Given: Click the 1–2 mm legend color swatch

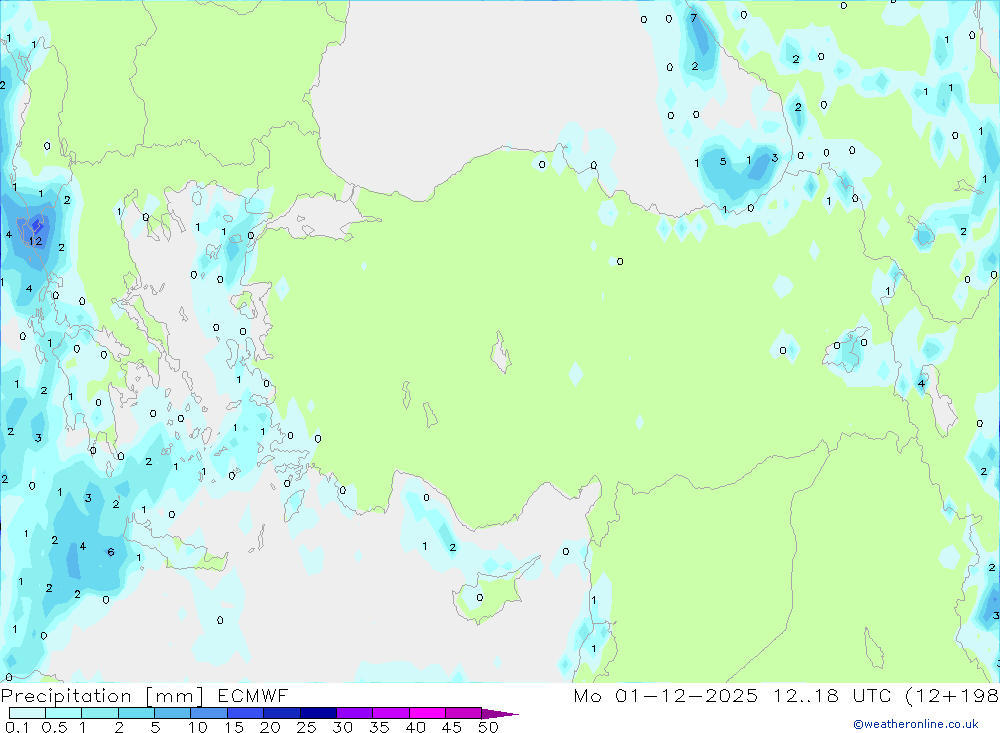Looking at the screenshot, I should pyautogui.click(x=100, y=713).
